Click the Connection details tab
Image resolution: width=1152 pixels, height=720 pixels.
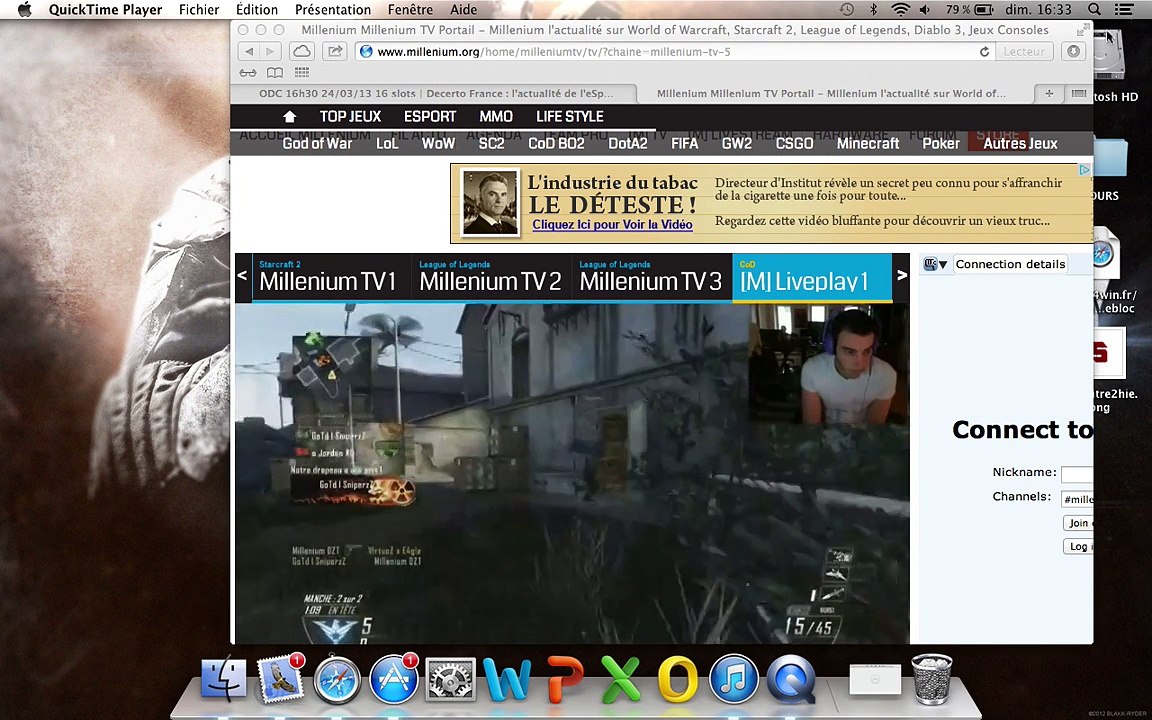click(1010, 264)
